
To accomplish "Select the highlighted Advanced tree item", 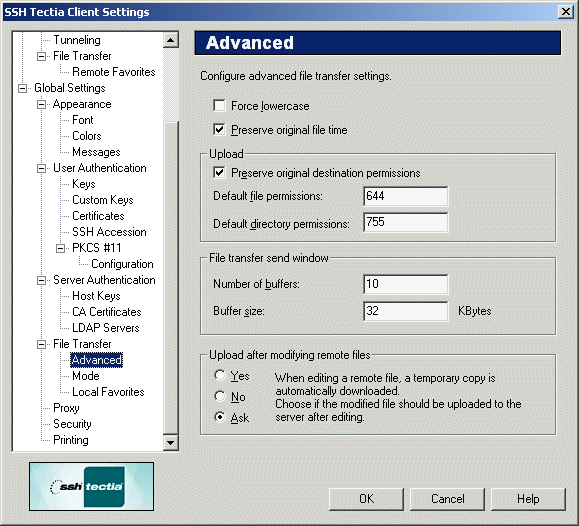I will click(96, 360).
